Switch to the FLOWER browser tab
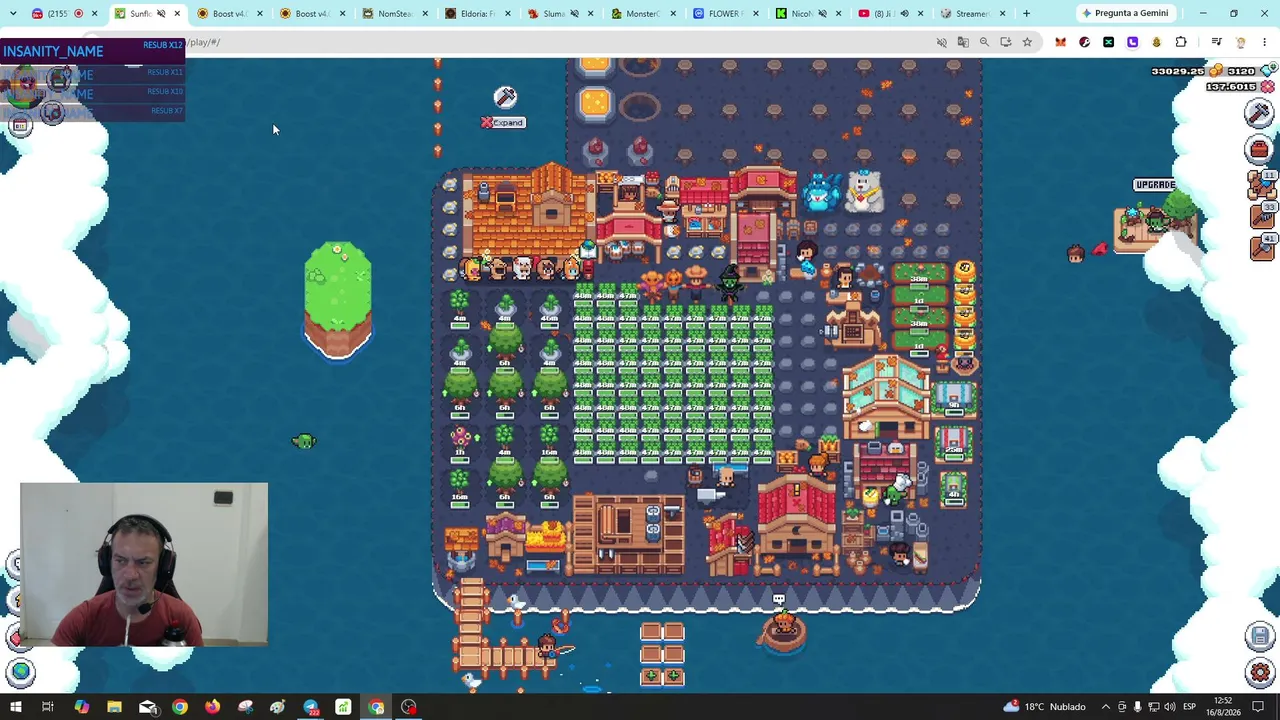The height and width of the screenshot is (720, 1280). tap(727, 13)
